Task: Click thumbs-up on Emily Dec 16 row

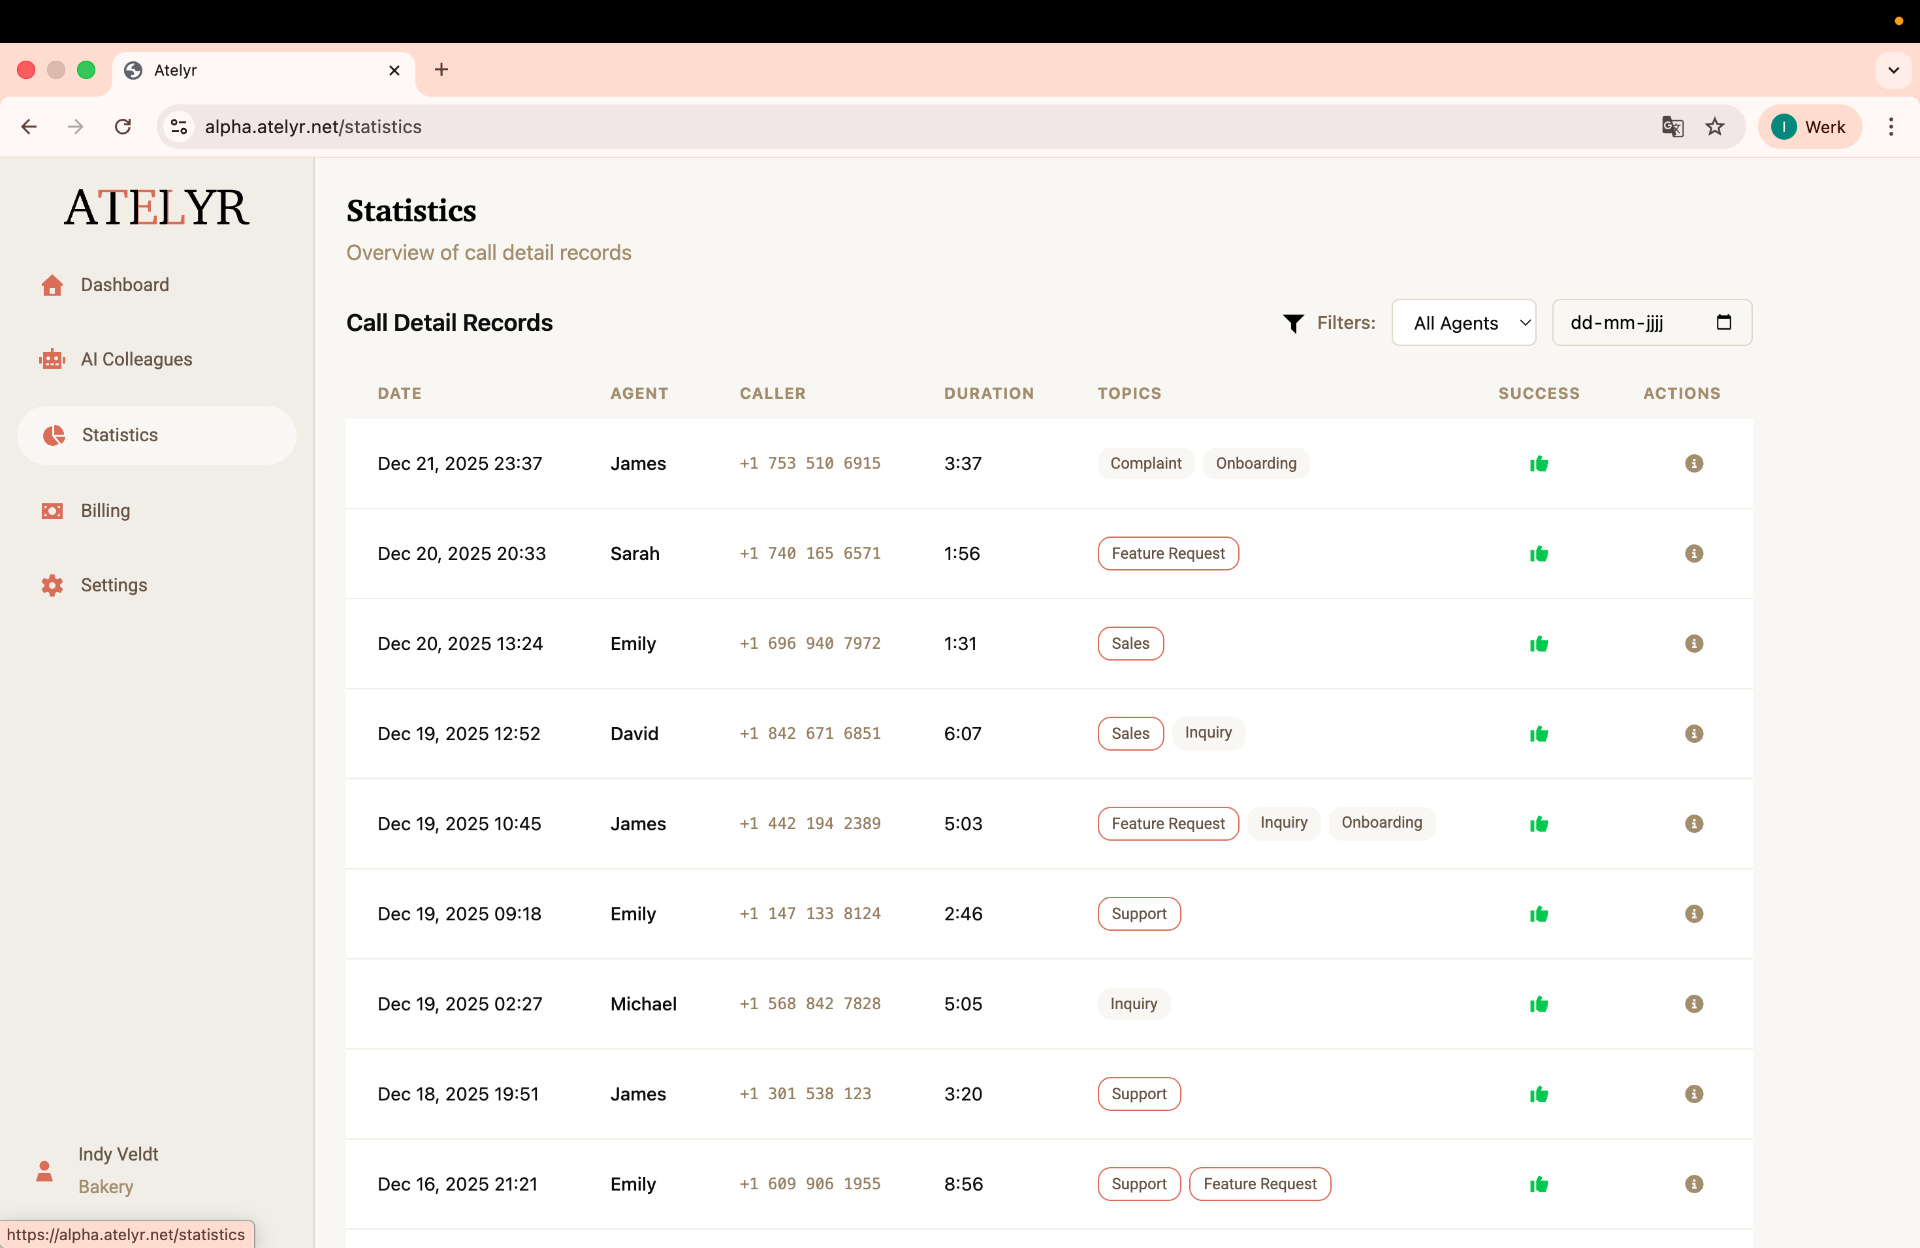Action: [x=1539, y=1184]
